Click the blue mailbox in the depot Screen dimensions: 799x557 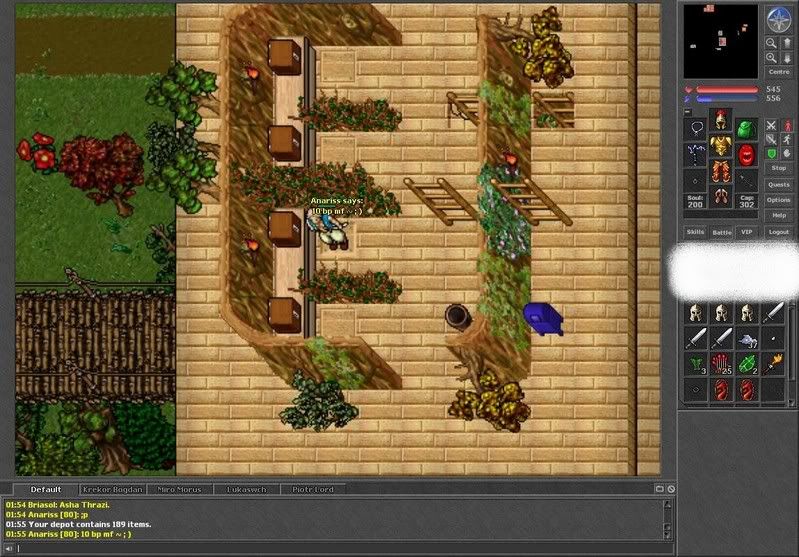tap(543, 319)
